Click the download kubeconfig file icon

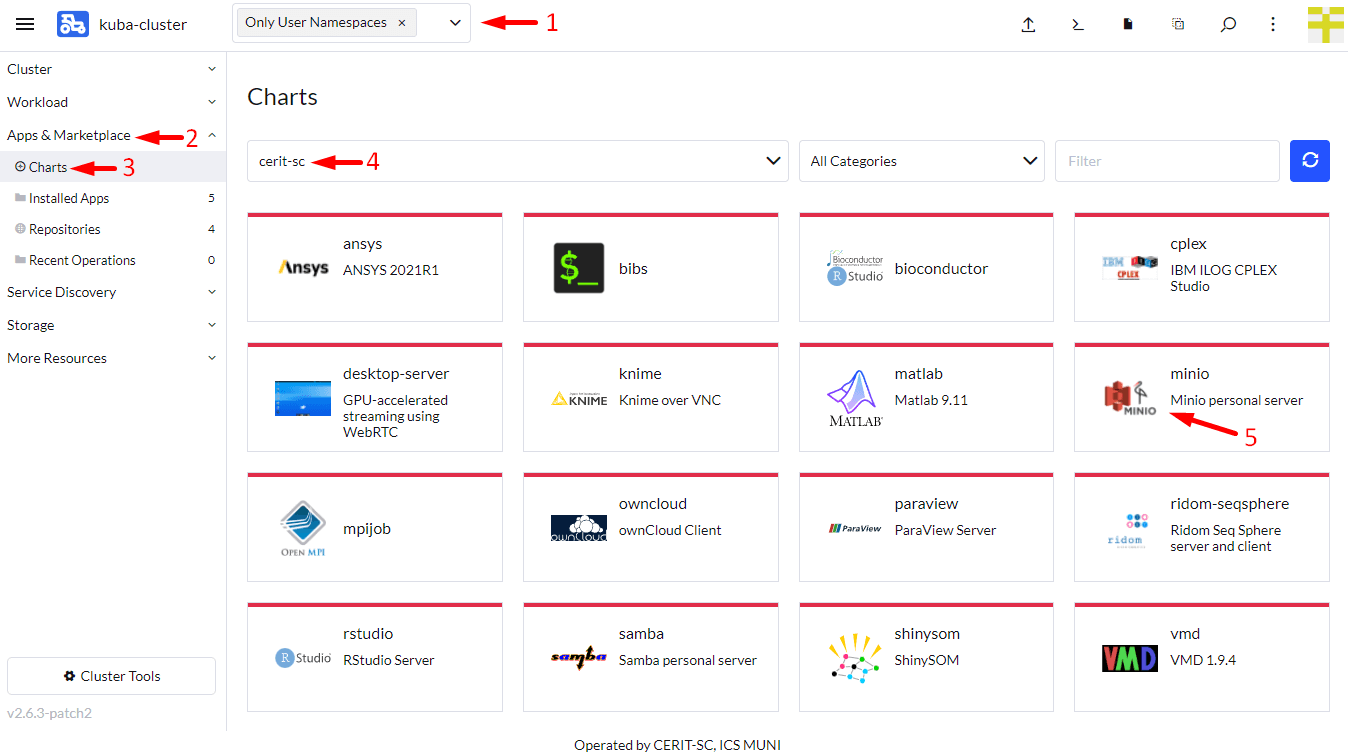(x=1128, y=25)
